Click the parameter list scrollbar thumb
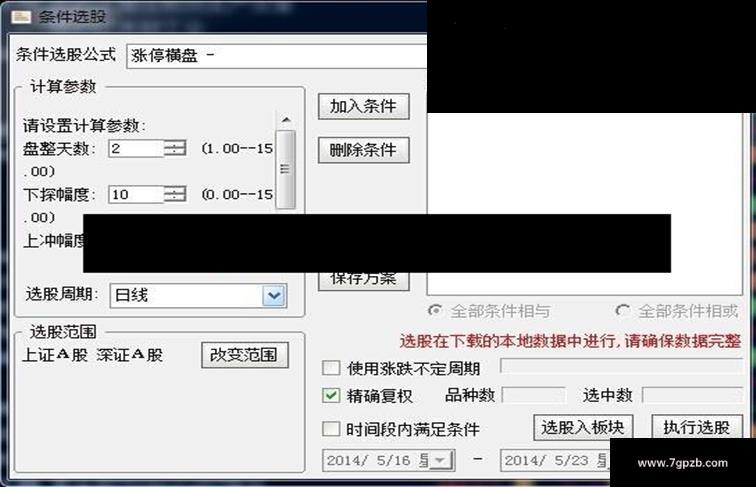Image resolution: width=756 pixels, height=487 pixels. [286, 169]
